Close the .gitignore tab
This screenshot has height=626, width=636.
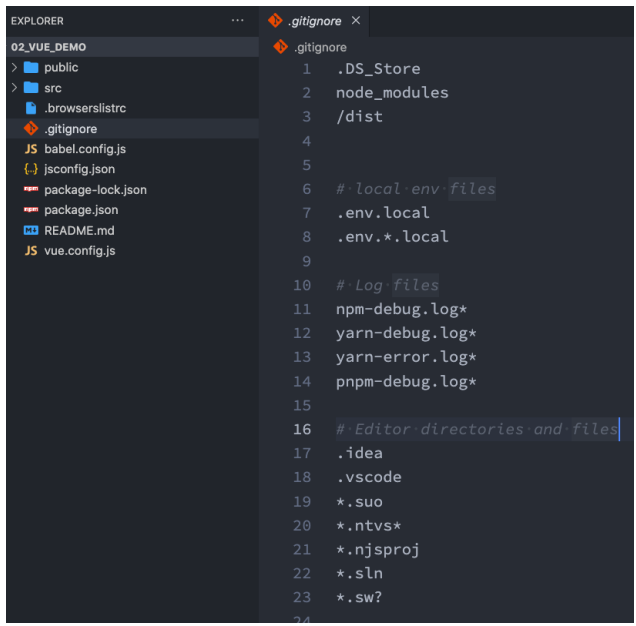[355, 20]
